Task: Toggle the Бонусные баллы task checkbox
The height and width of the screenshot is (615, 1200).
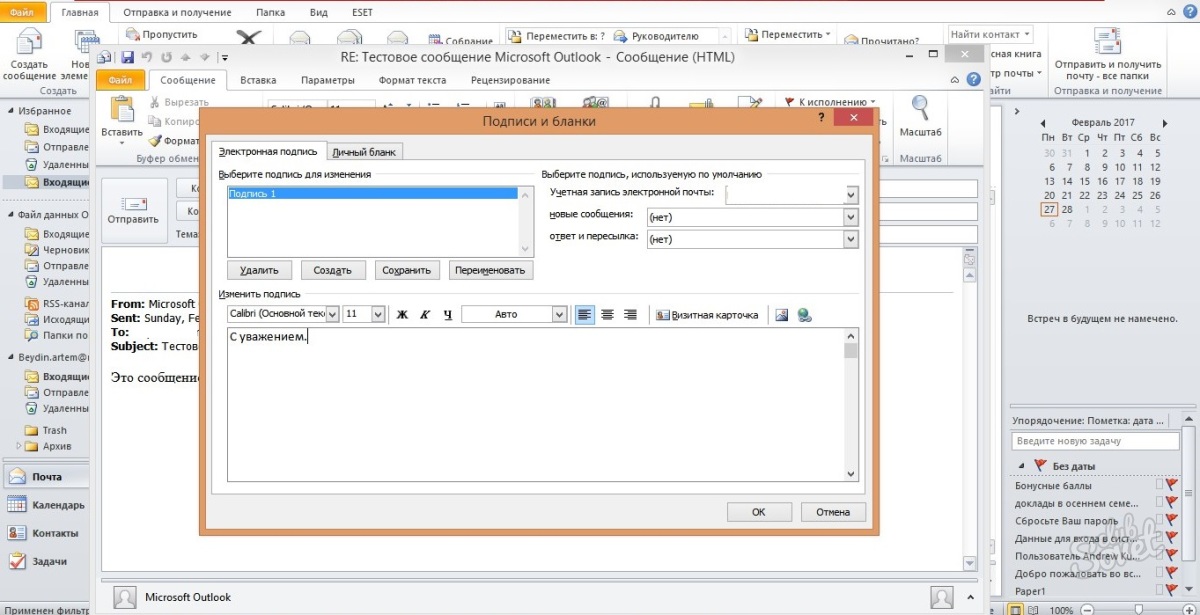Action: coord(1159,485)
